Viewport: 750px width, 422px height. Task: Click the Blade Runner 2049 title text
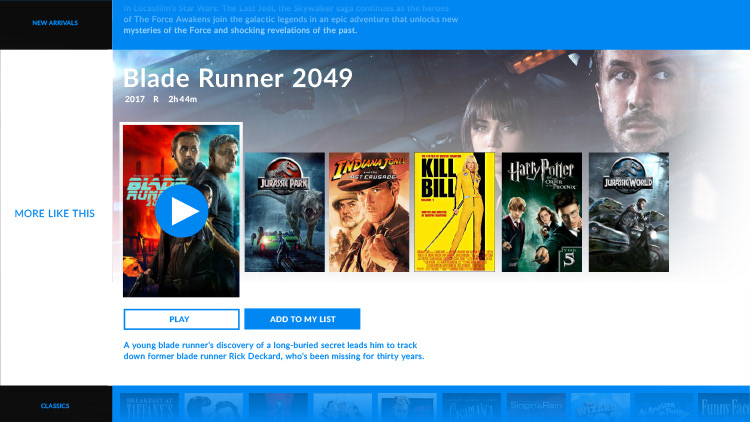[238, 78]
